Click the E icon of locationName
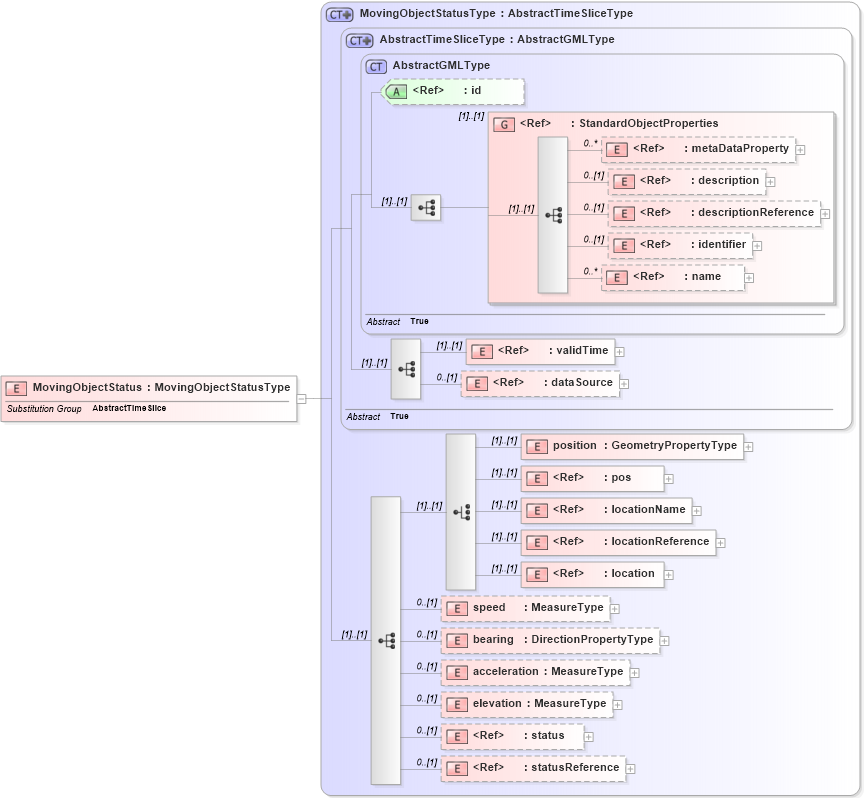This screenshot has height=798, width=864. [x=537, y=511]
